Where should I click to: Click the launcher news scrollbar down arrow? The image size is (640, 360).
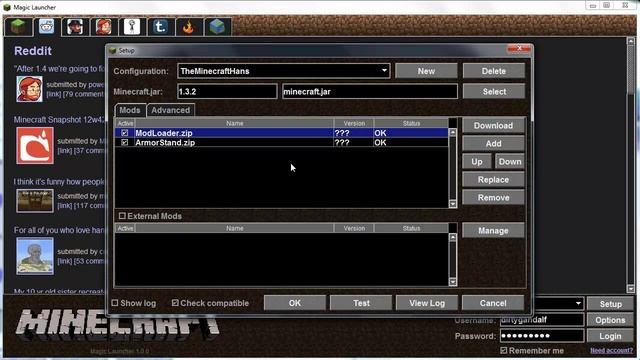click(631, 288)
